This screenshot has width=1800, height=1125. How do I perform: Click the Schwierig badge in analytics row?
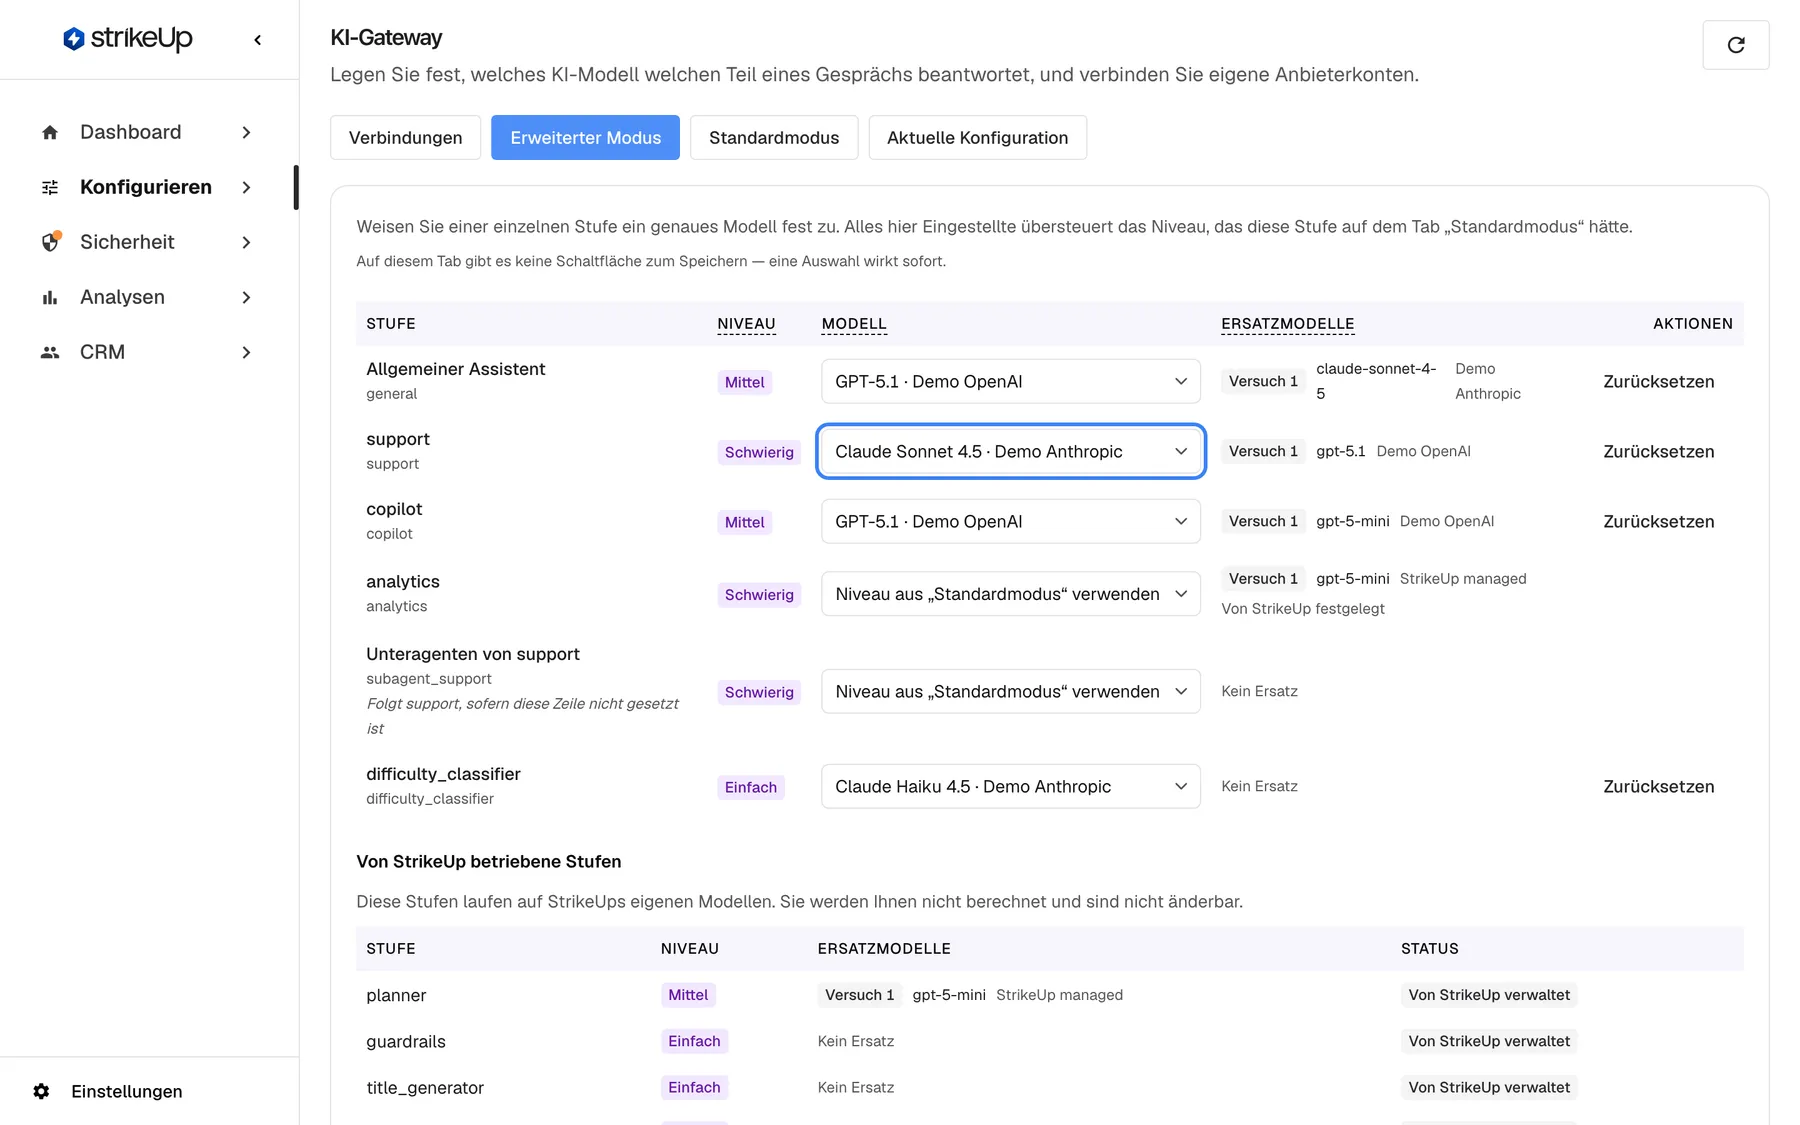click(x=759, y=594)
